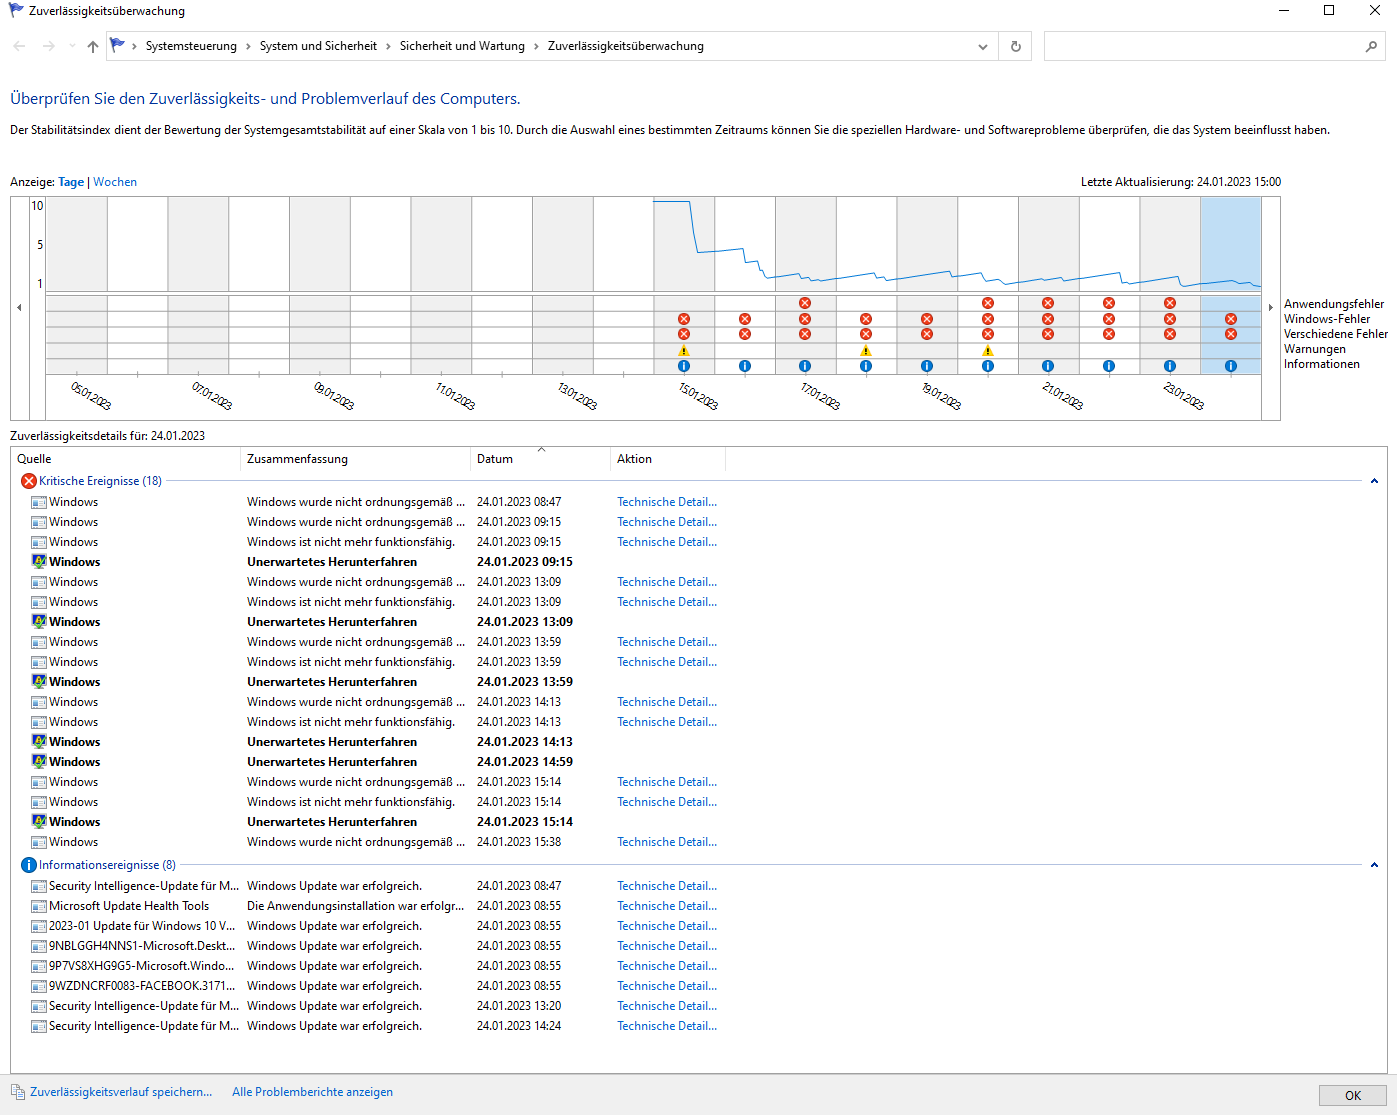Click shield icon of 14:59 Unerwartetes Herunterfahren row

pos(39,762)
